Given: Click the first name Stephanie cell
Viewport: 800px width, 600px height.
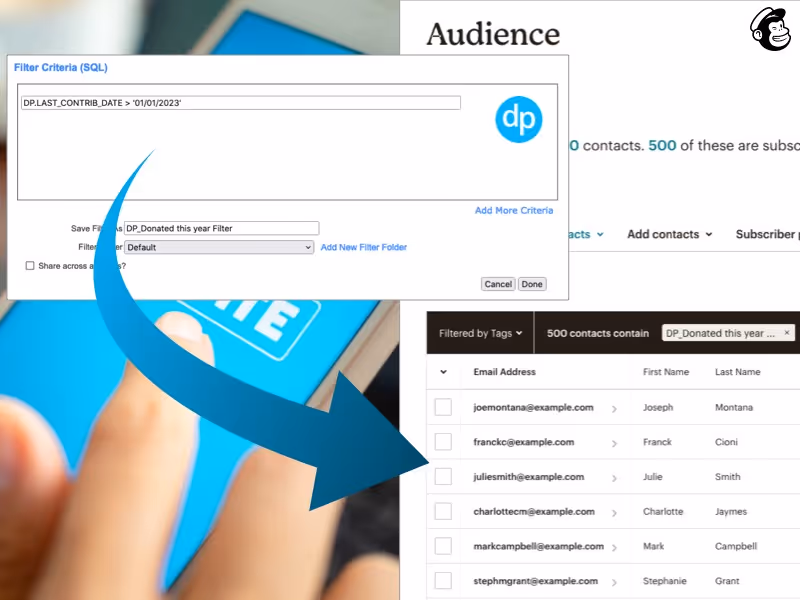Looking at the screenshot, I should tap(664, 581).
